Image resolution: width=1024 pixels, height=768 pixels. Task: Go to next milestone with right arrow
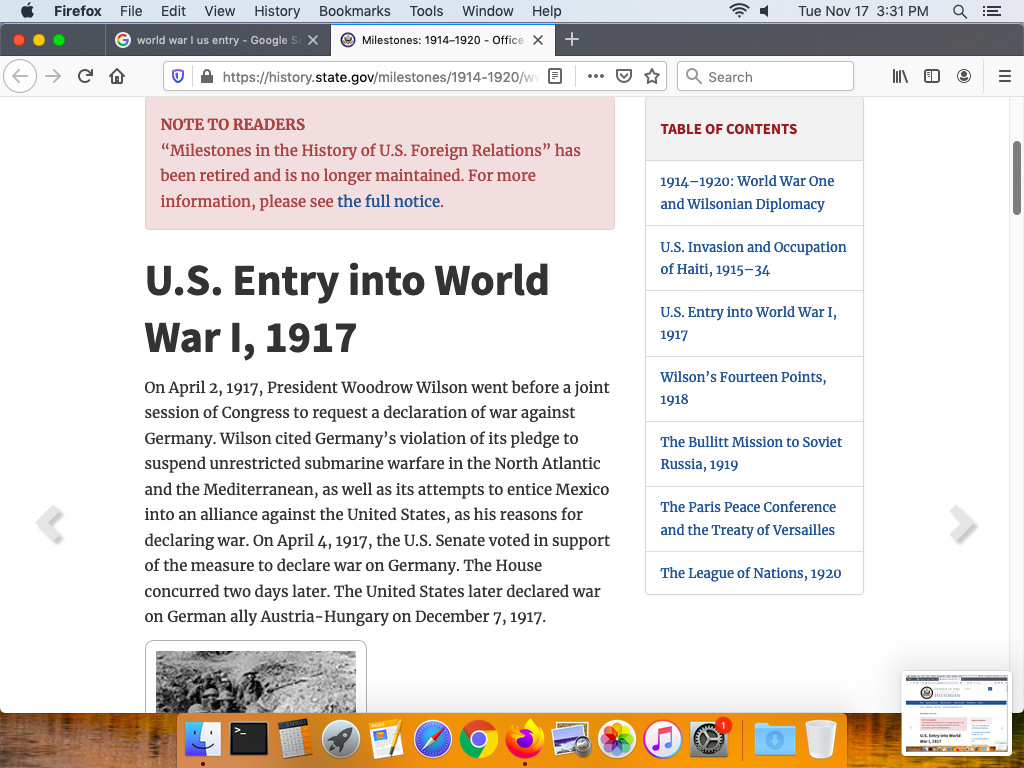962,524
